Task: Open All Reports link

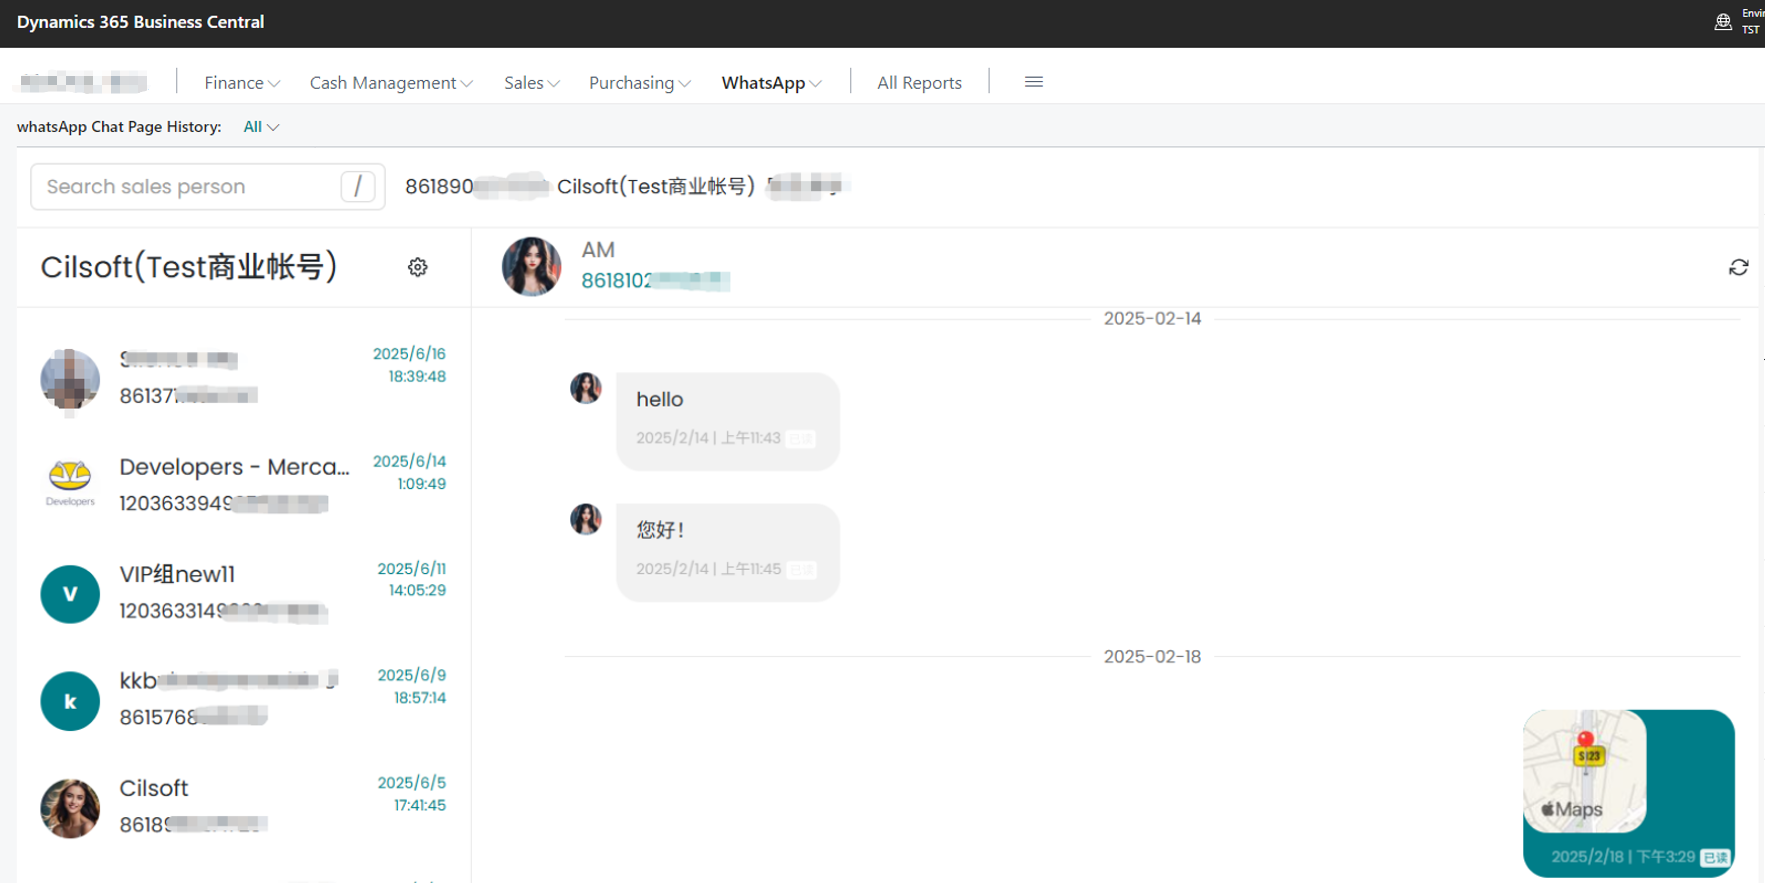Action: click(x=919, y=83)
